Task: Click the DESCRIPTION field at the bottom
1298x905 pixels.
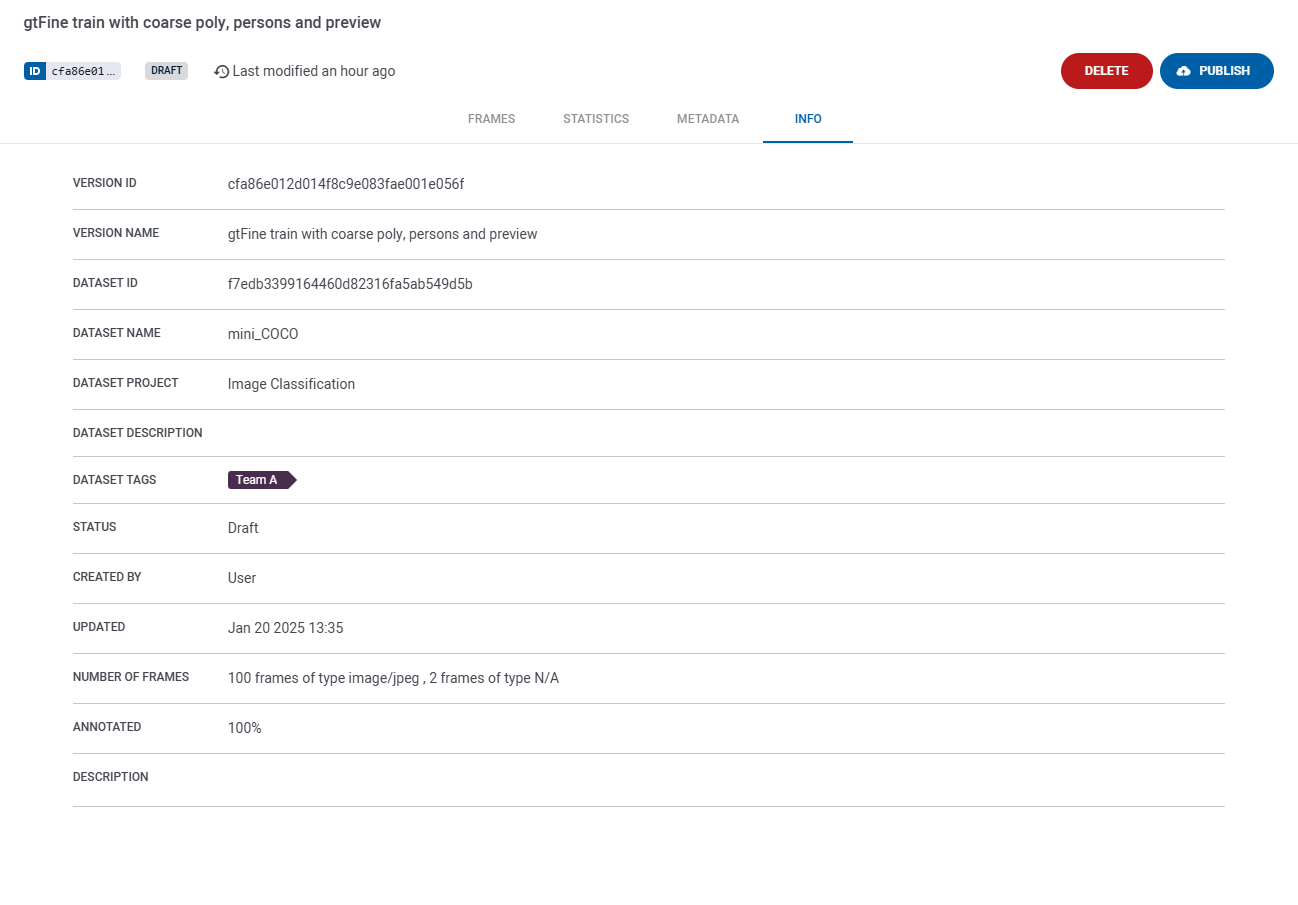Action: pos(400,777)
